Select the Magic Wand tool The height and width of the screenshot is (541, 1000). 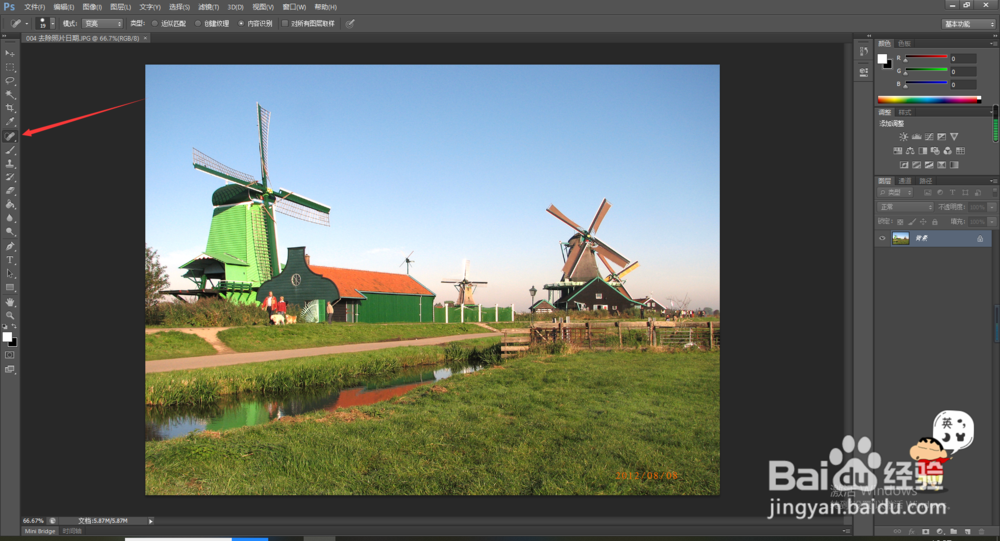[x=10, y=94]
